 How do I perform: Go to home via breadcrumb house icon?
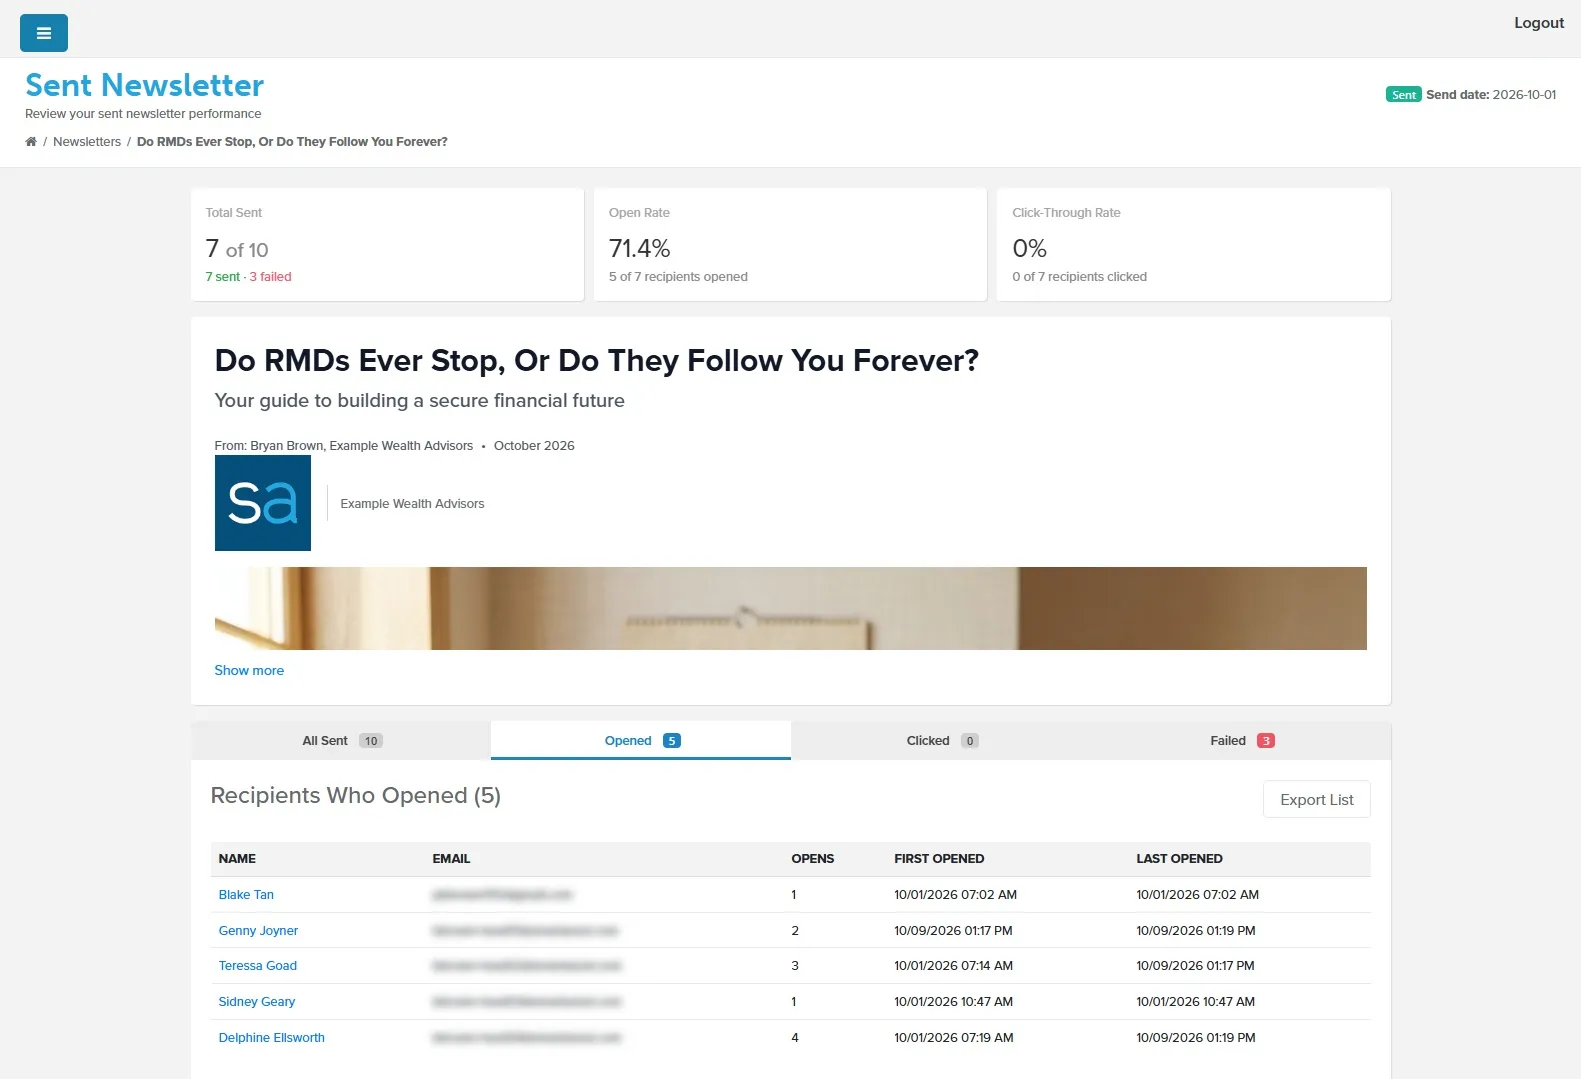coord(31,142)
